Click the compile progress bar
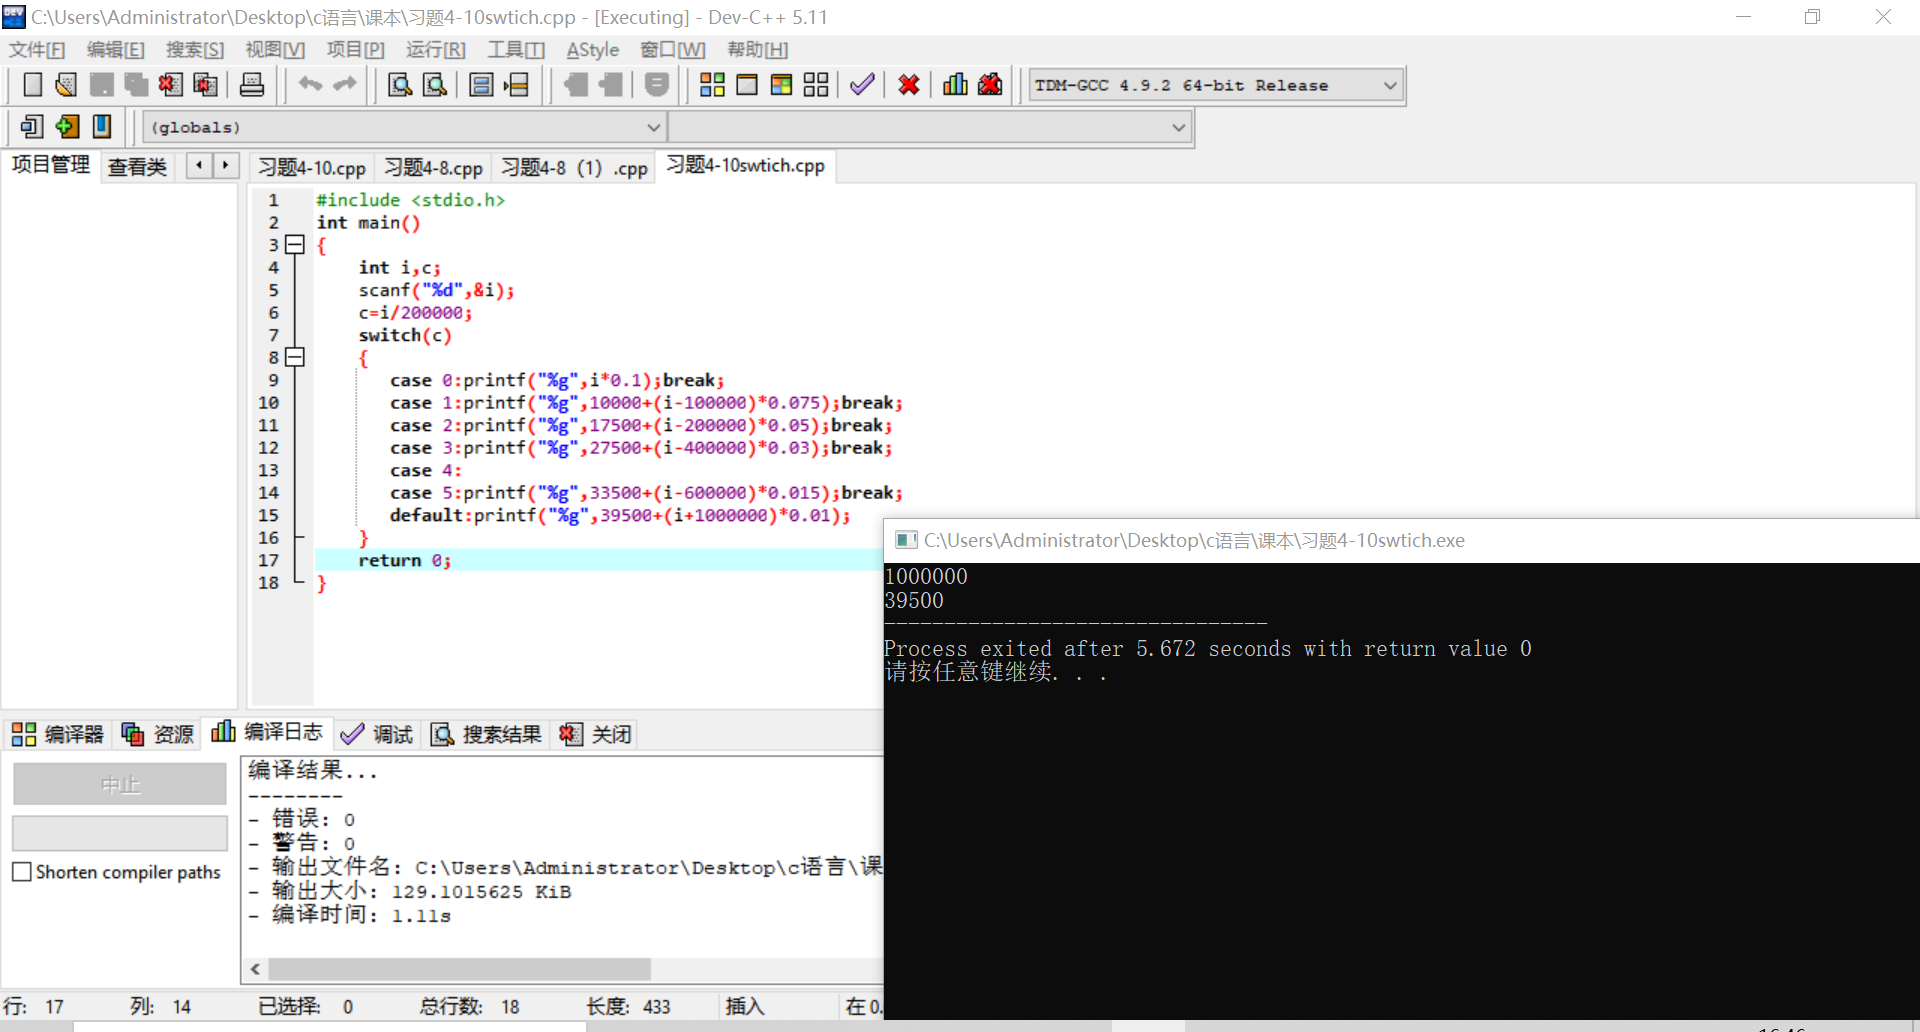Screen dimensions: 1920x1032 click(120, 833)
